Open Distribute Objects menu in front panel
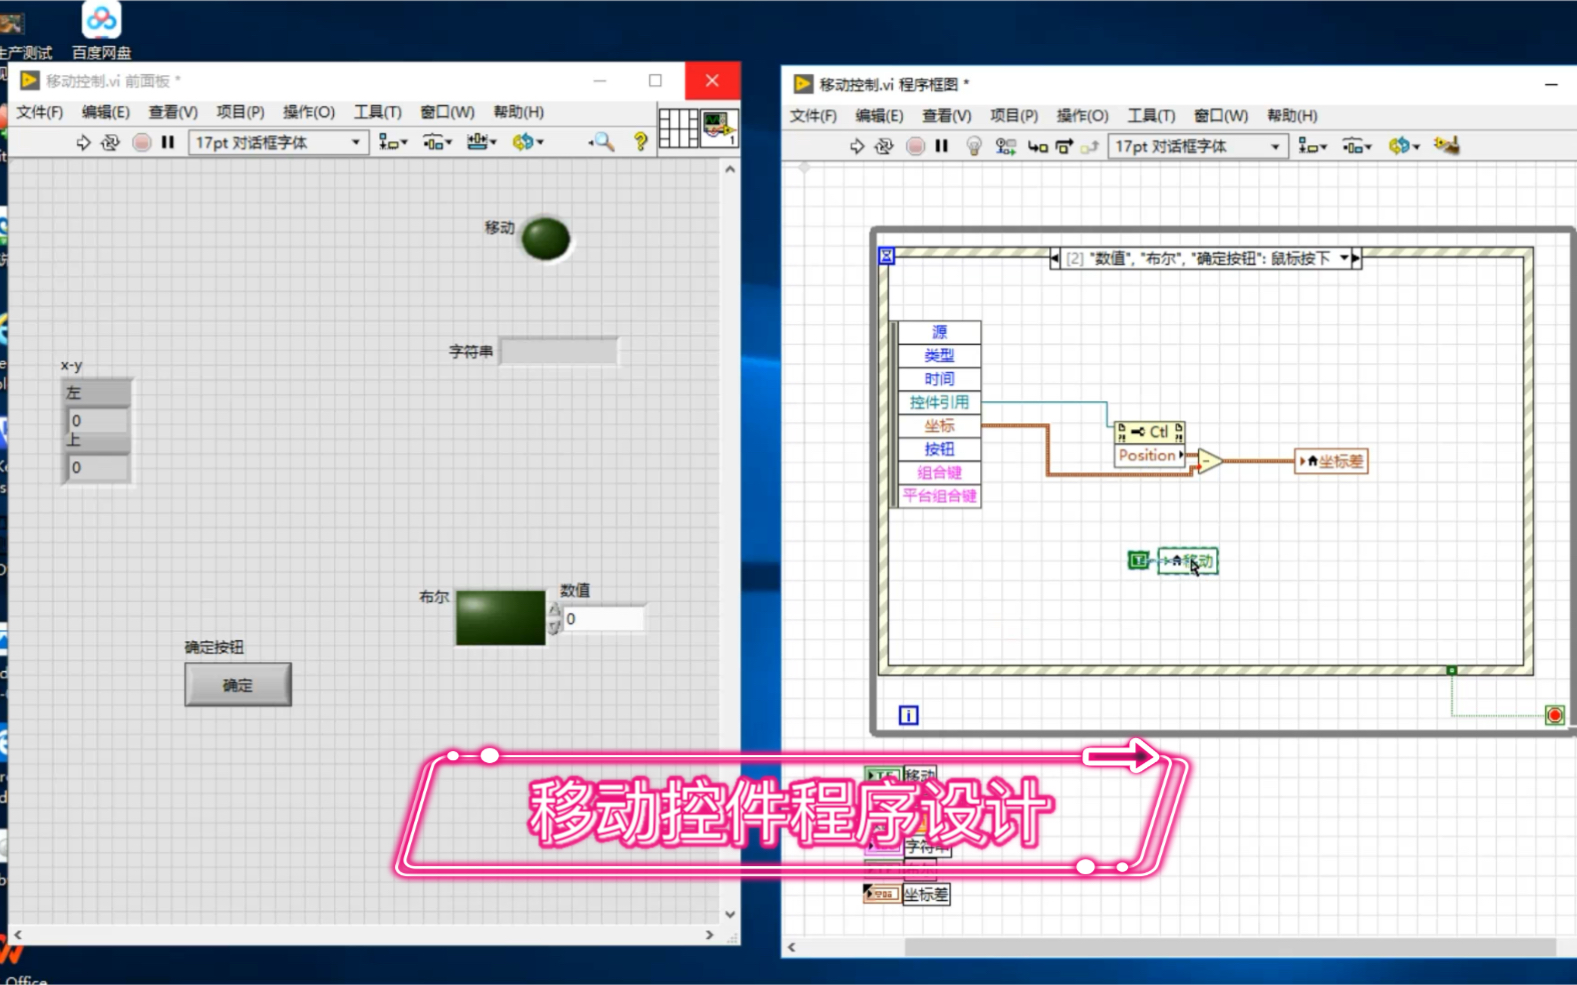The width and height of the screenshot is (1577, 985). click(x=437, y=143)
